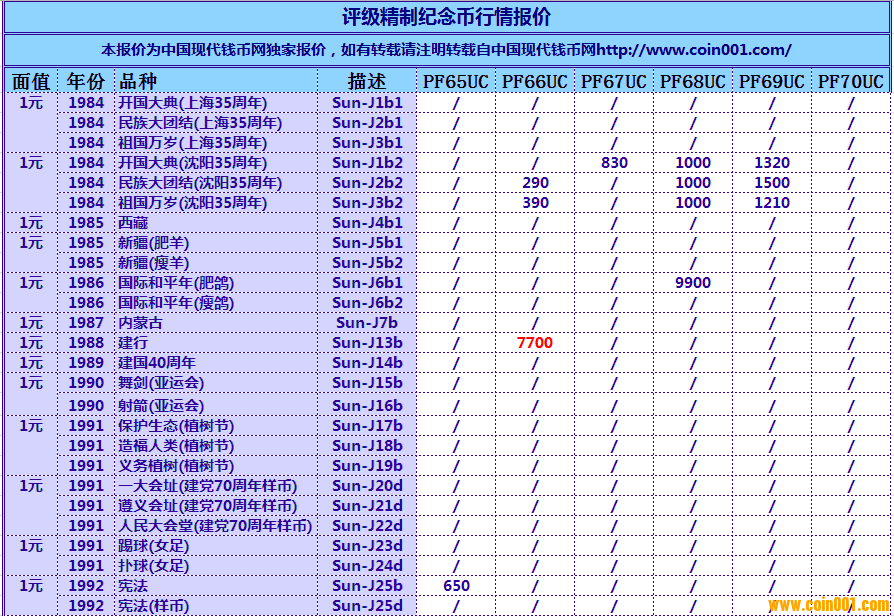Select the 650 price for 宪法

click(455, 586)
